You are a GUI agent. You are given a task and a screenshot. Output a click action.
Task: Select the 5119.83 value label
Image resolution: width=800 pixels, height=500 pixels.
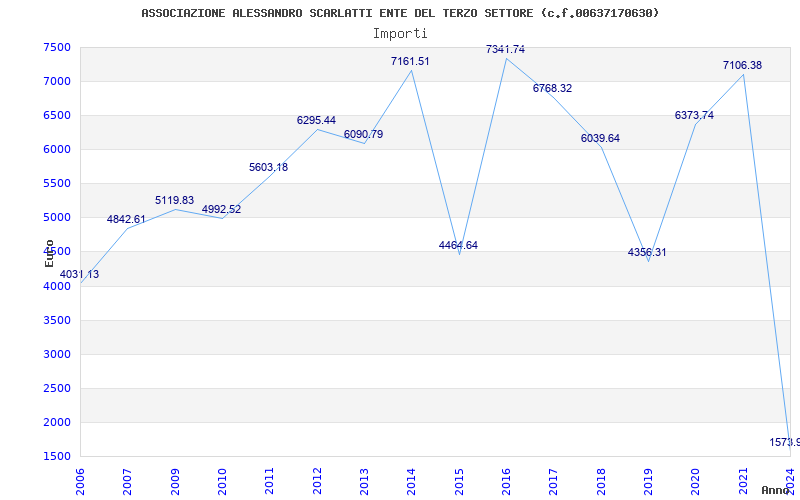[x=174, y=201]
